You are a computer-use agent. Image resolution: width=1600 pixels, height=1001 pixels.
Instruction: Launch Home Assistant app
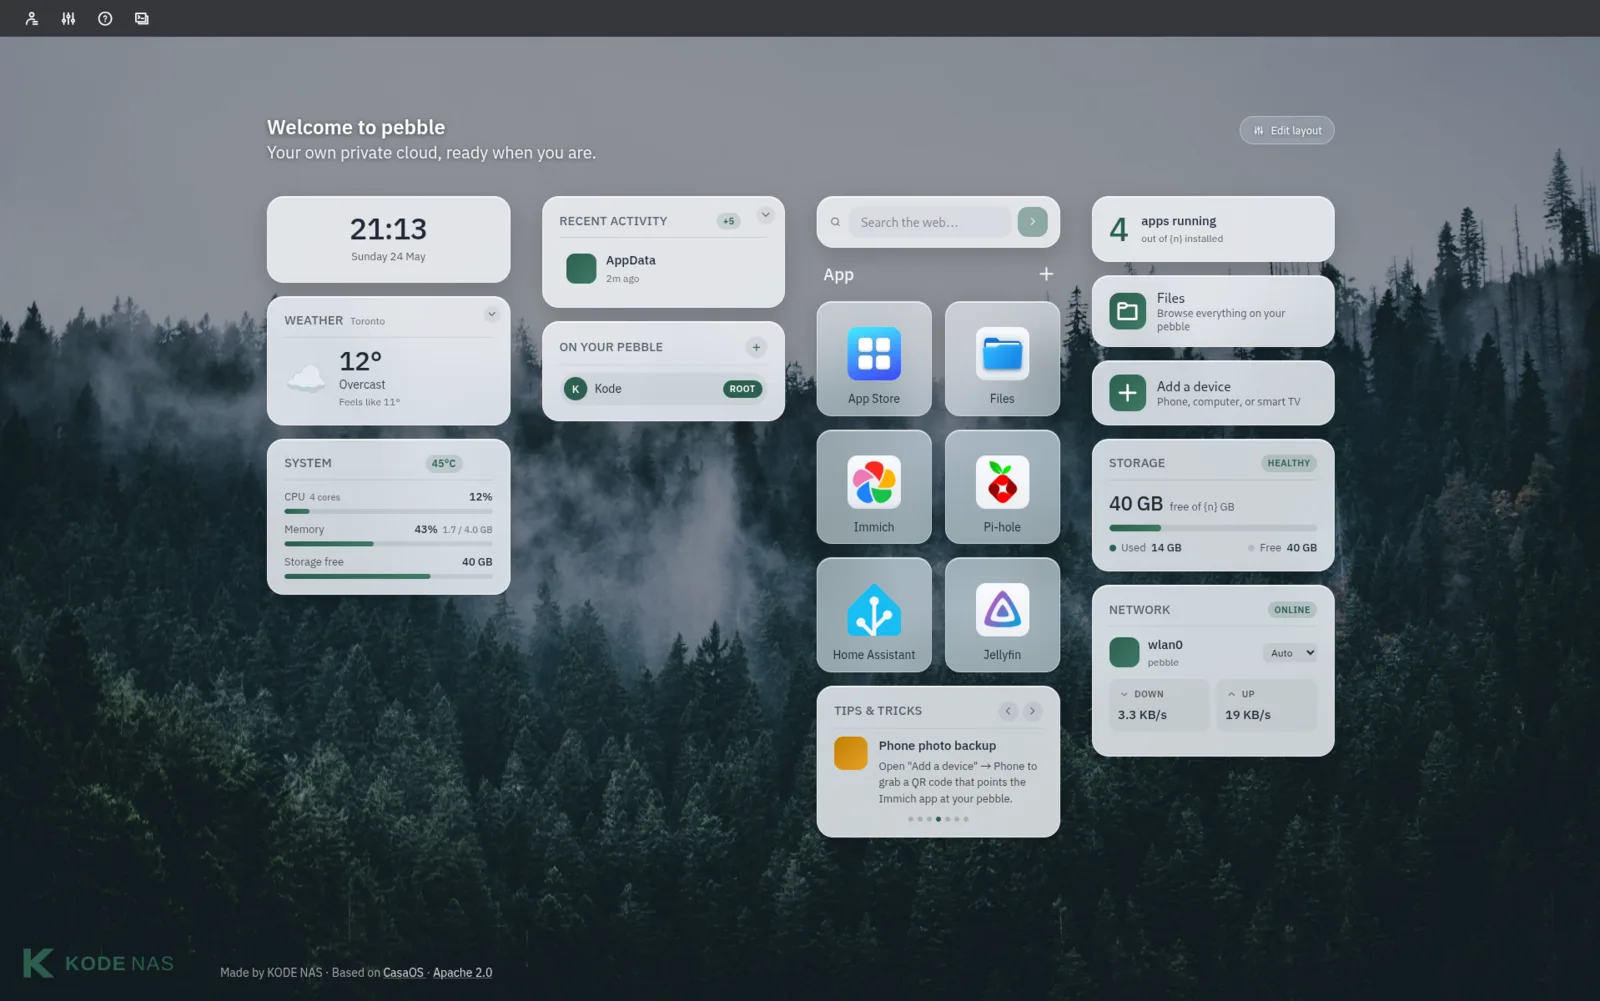pyautogui.click(x=874, y=615)
